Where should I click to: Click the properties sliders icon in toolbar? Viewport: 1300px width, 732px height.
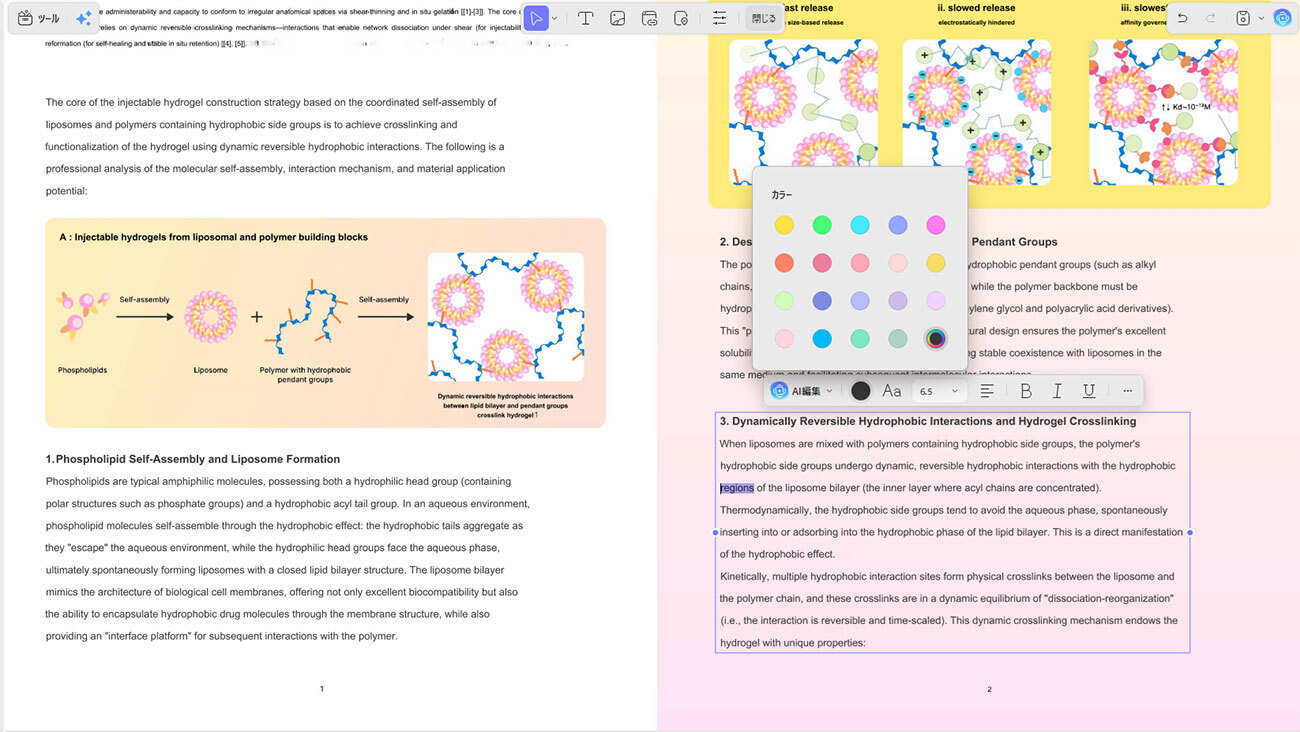[719, 18]
